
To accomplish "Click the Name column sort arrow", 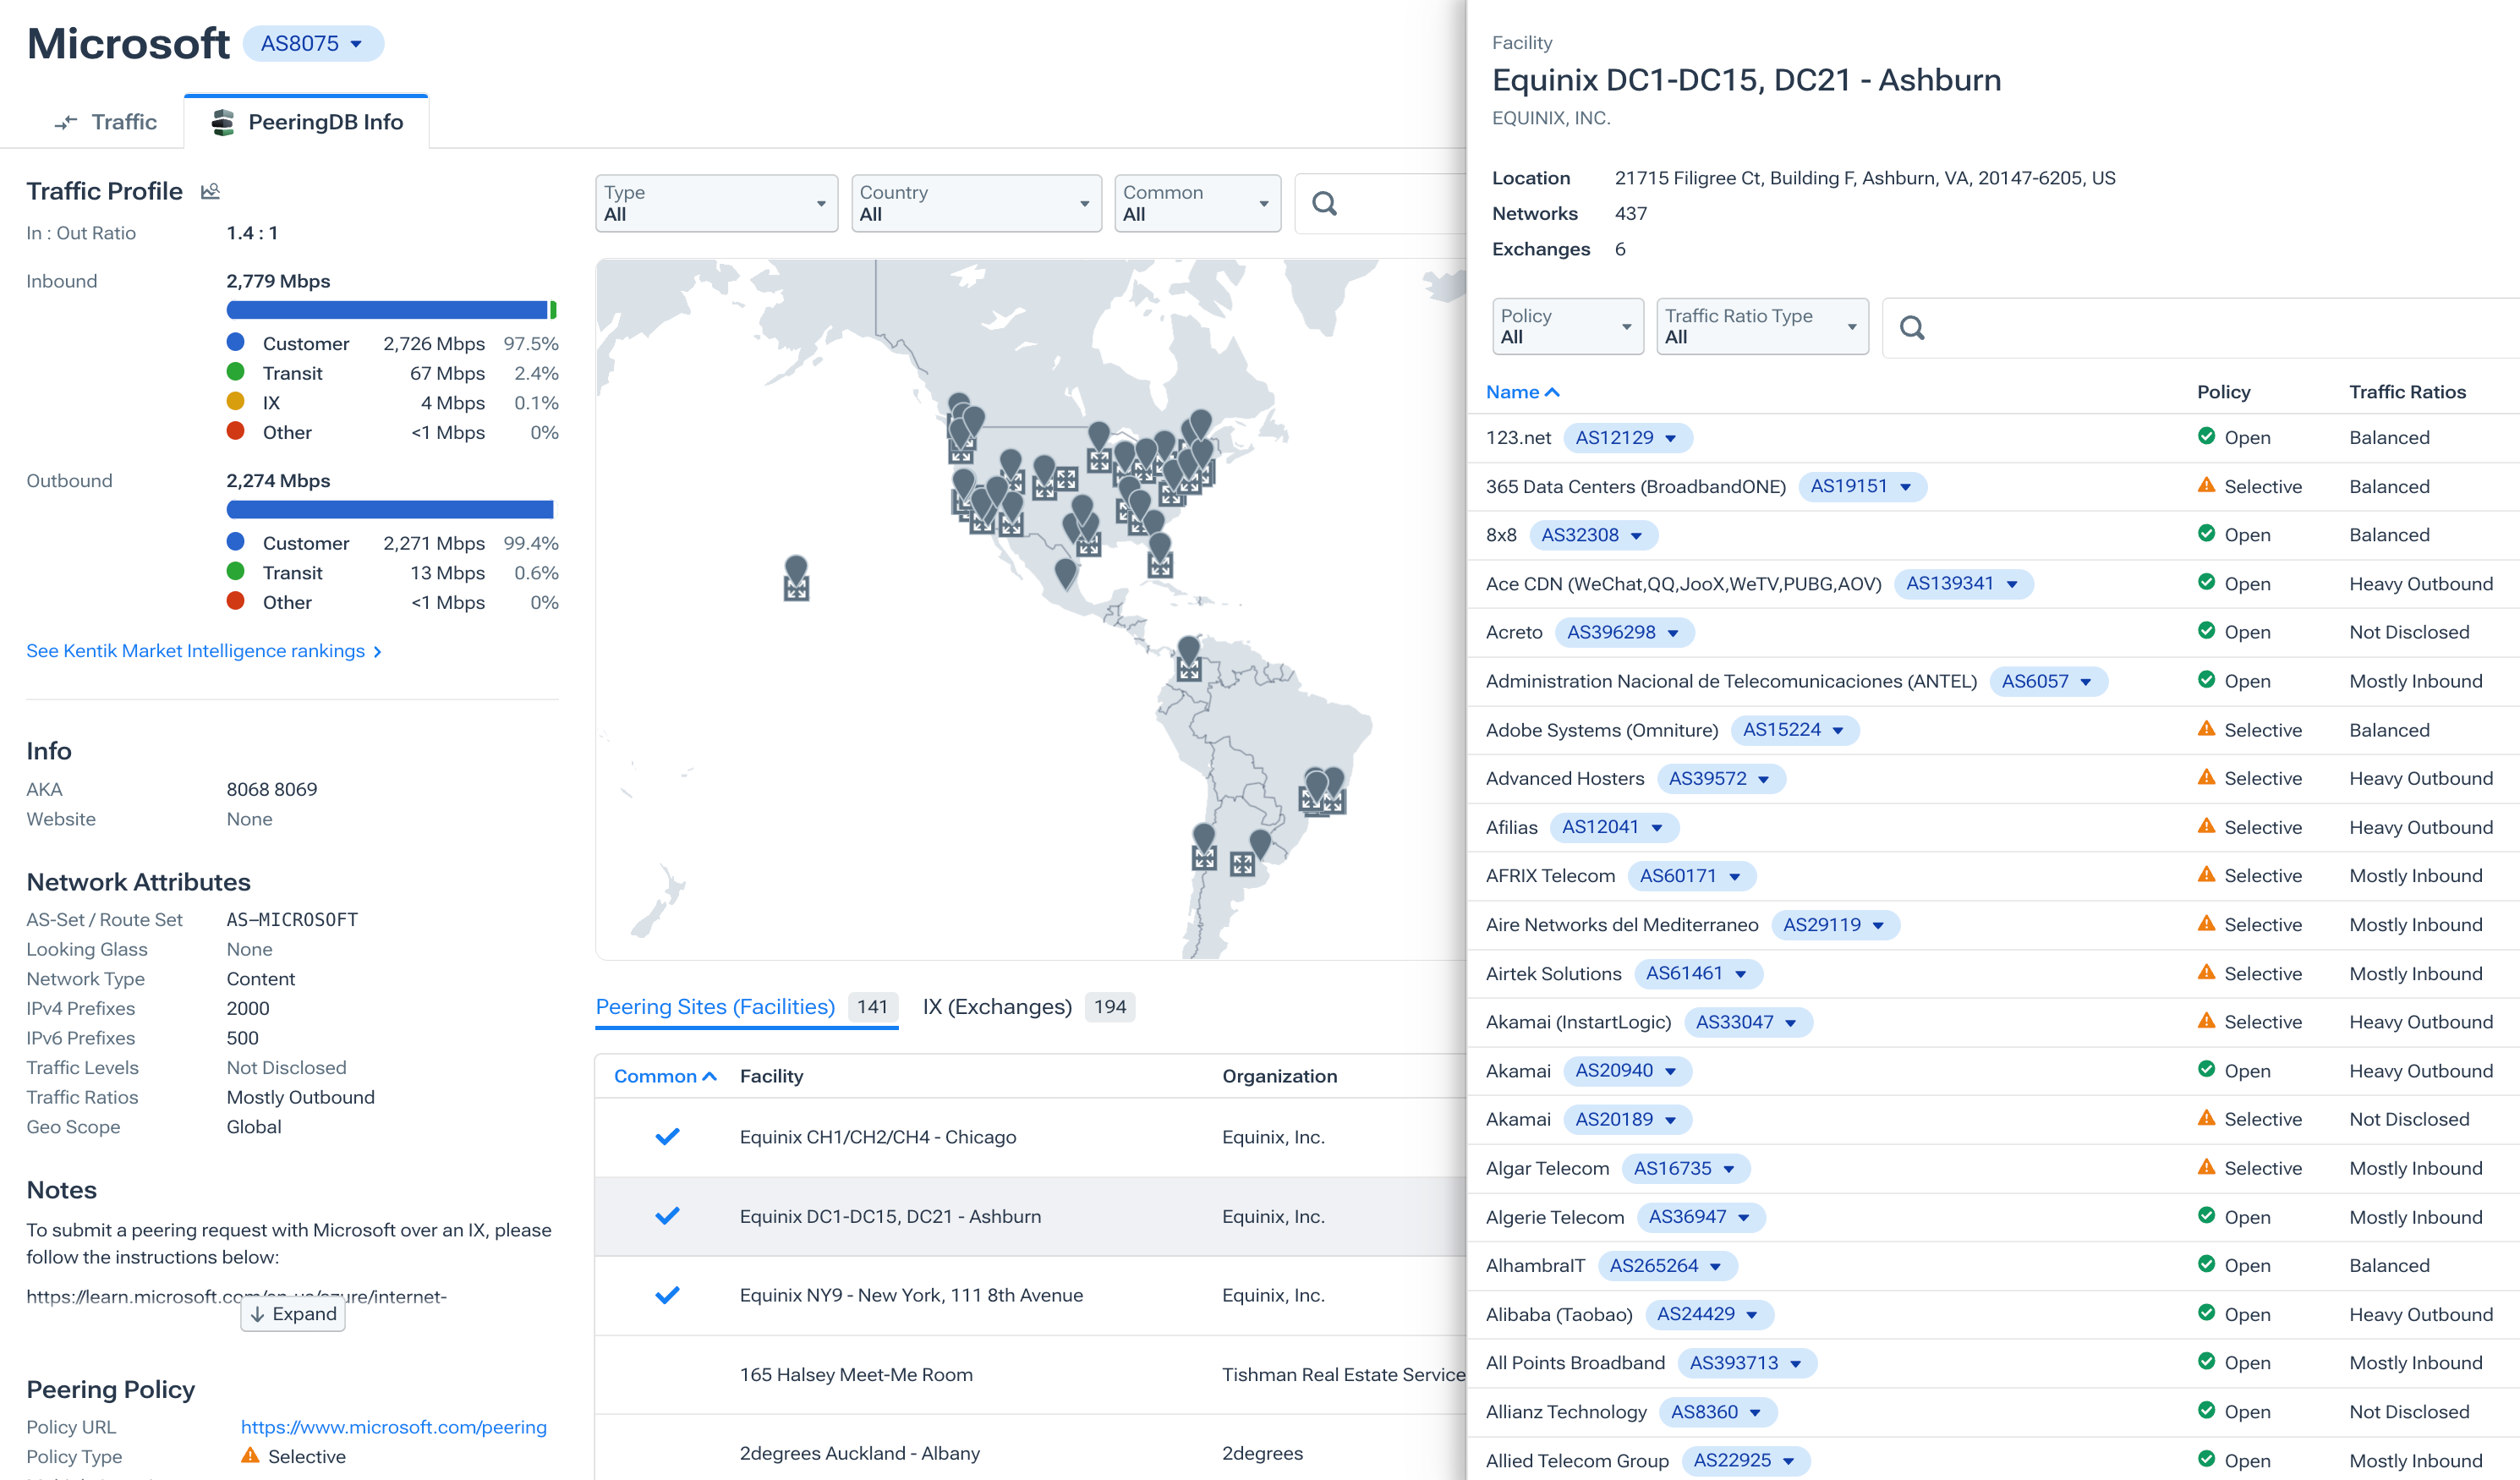I will click(1552, 392).
